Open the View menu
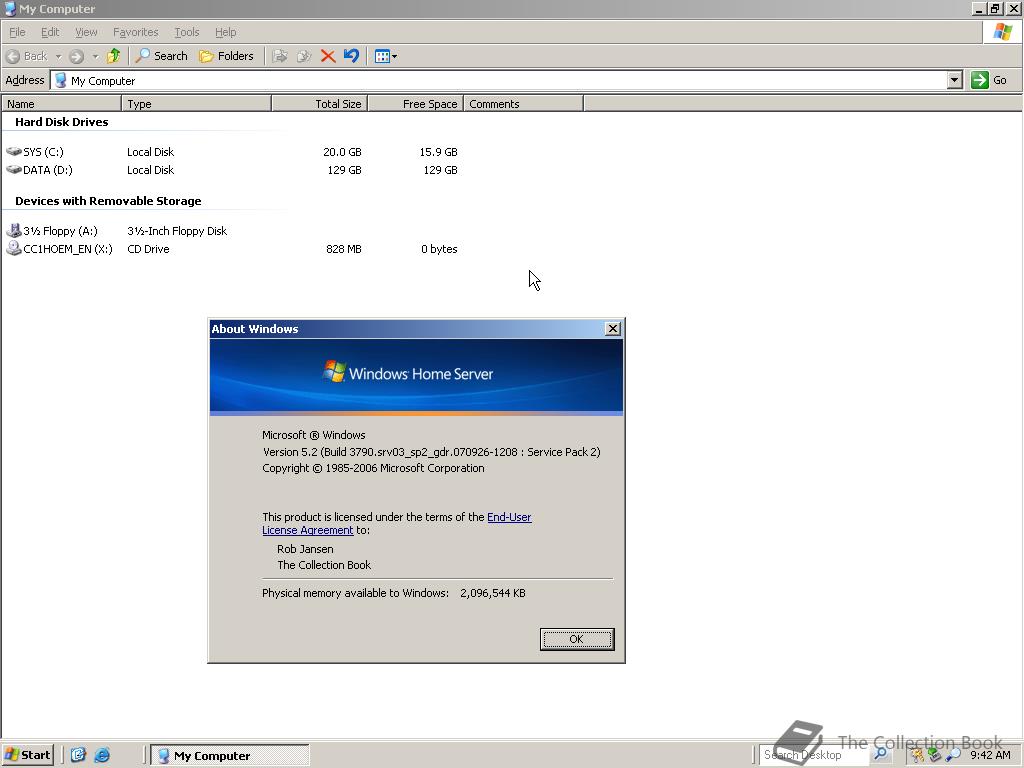The image size is (1024, 768). (x=86, y=32)
